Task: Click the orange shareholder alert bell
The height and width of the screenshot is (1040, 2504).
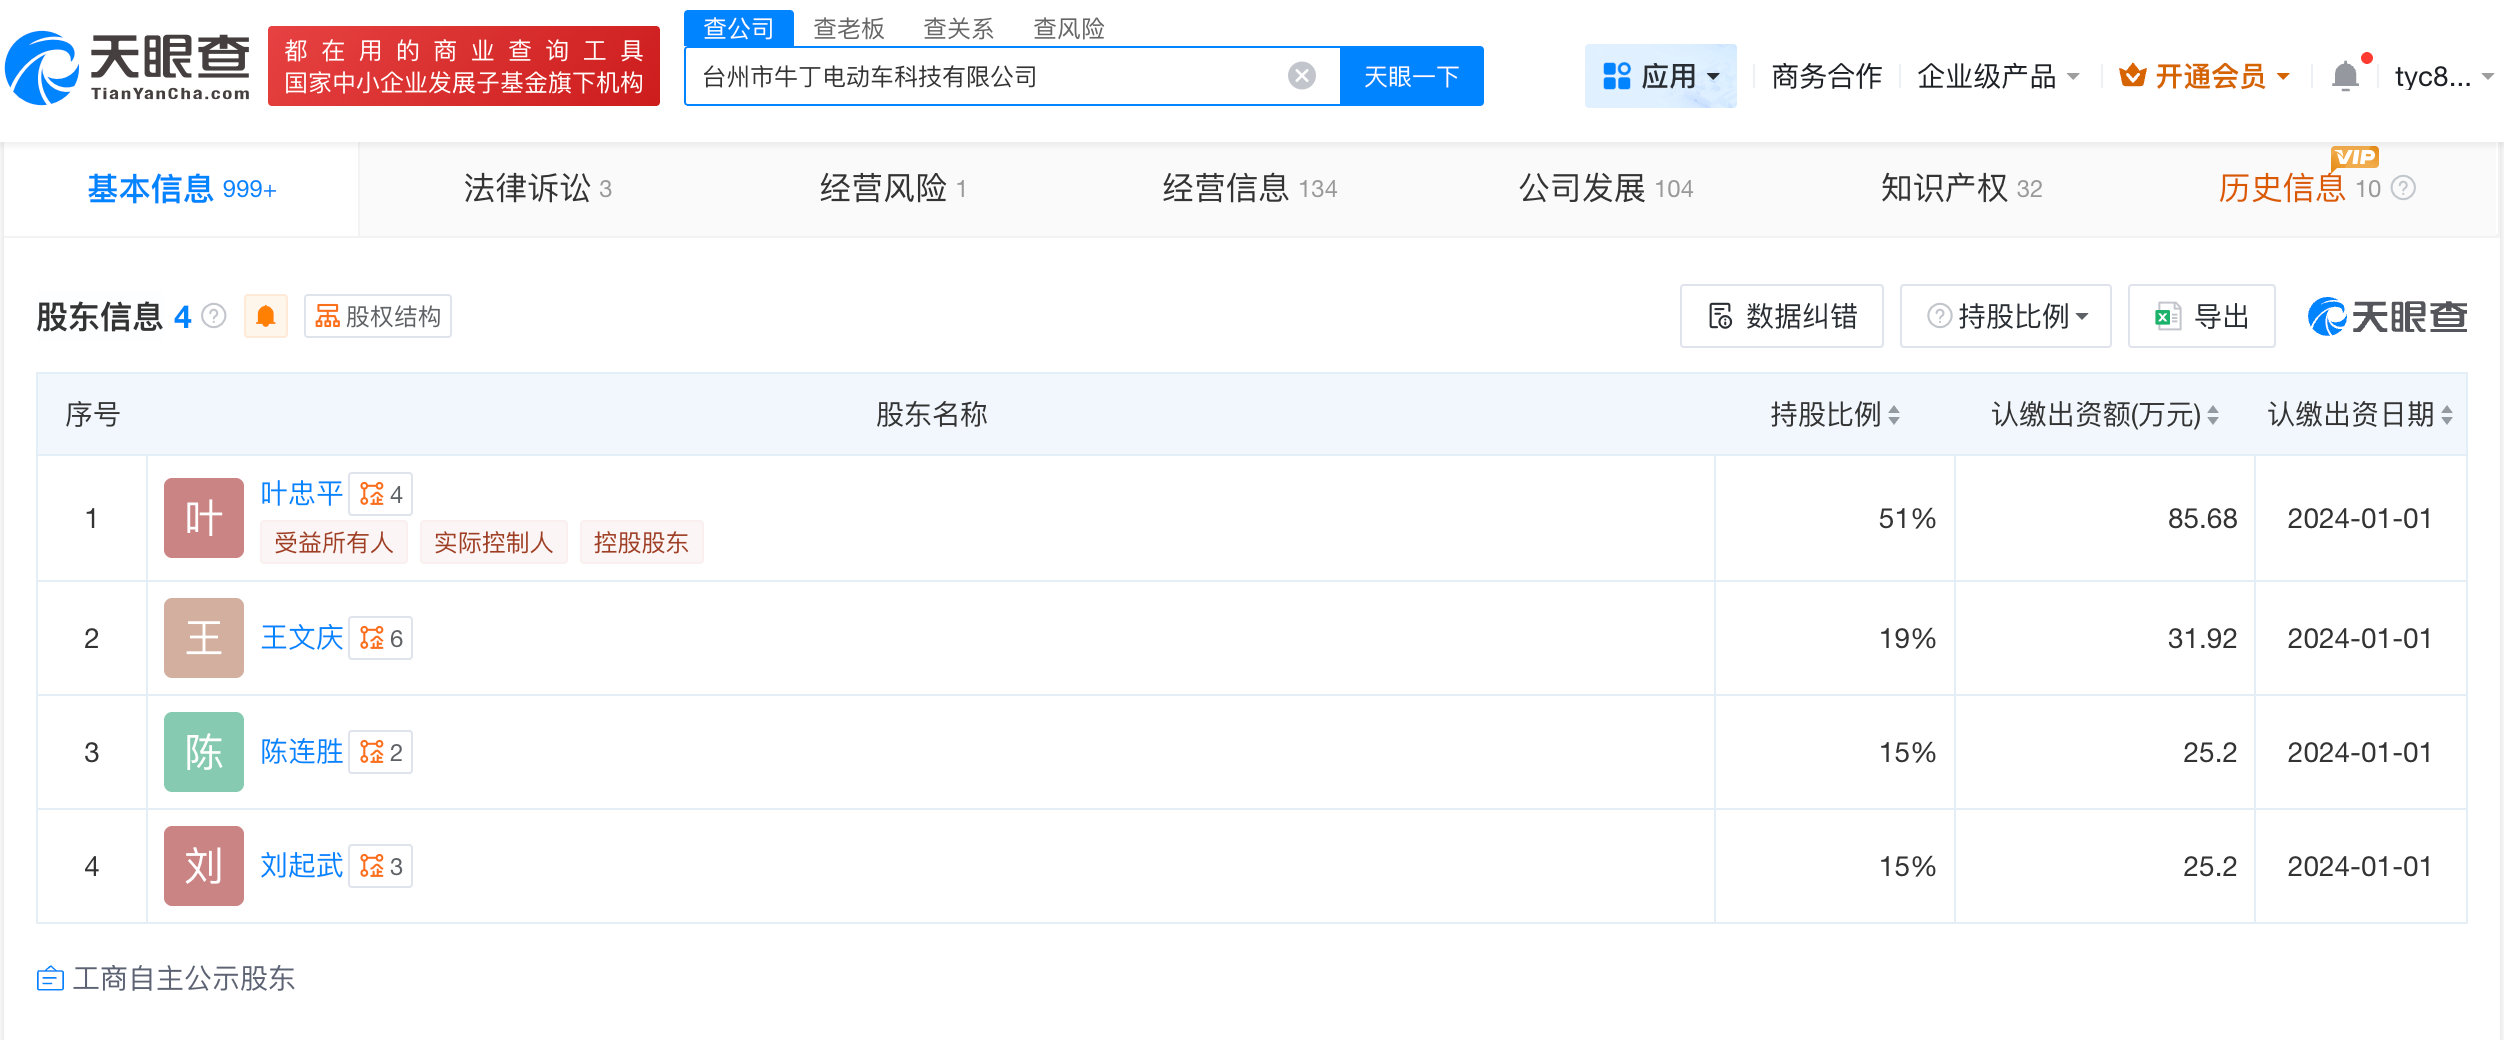Action: 266,316
